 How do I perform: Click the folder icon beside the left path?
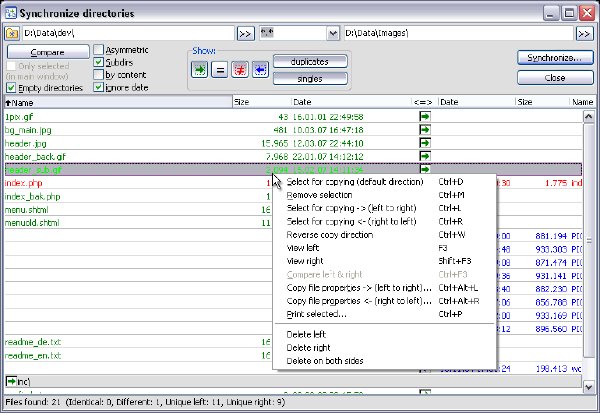point(12,33)
